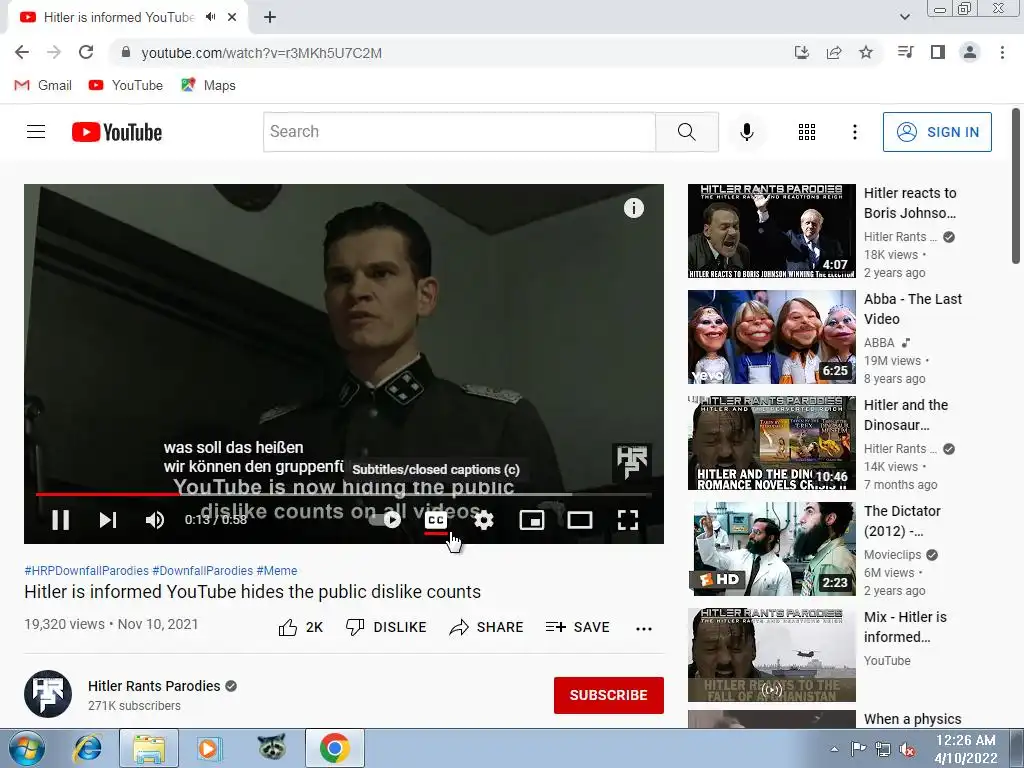Open Windows Start menu
Screen dimensions: 1024x768
27,748
